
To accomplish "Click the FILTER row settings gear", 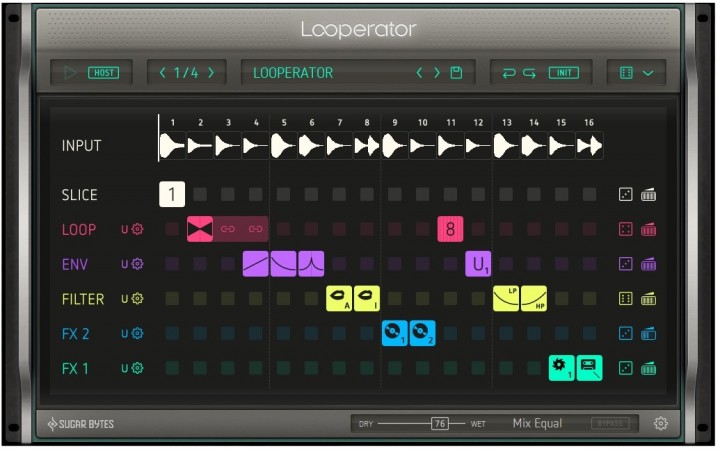I will tap(137, 299).
